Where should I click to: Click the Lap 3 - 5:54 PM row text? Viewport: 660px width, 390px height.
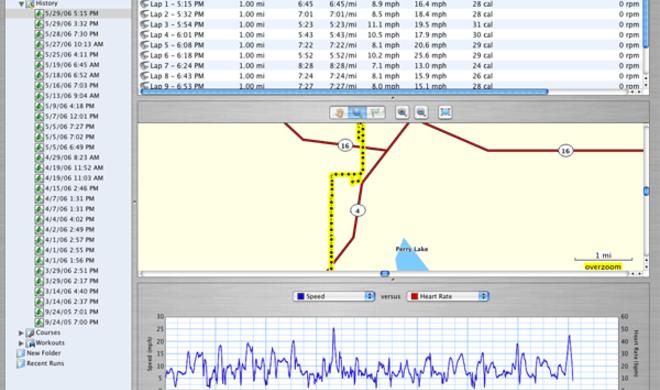[177, 24]
